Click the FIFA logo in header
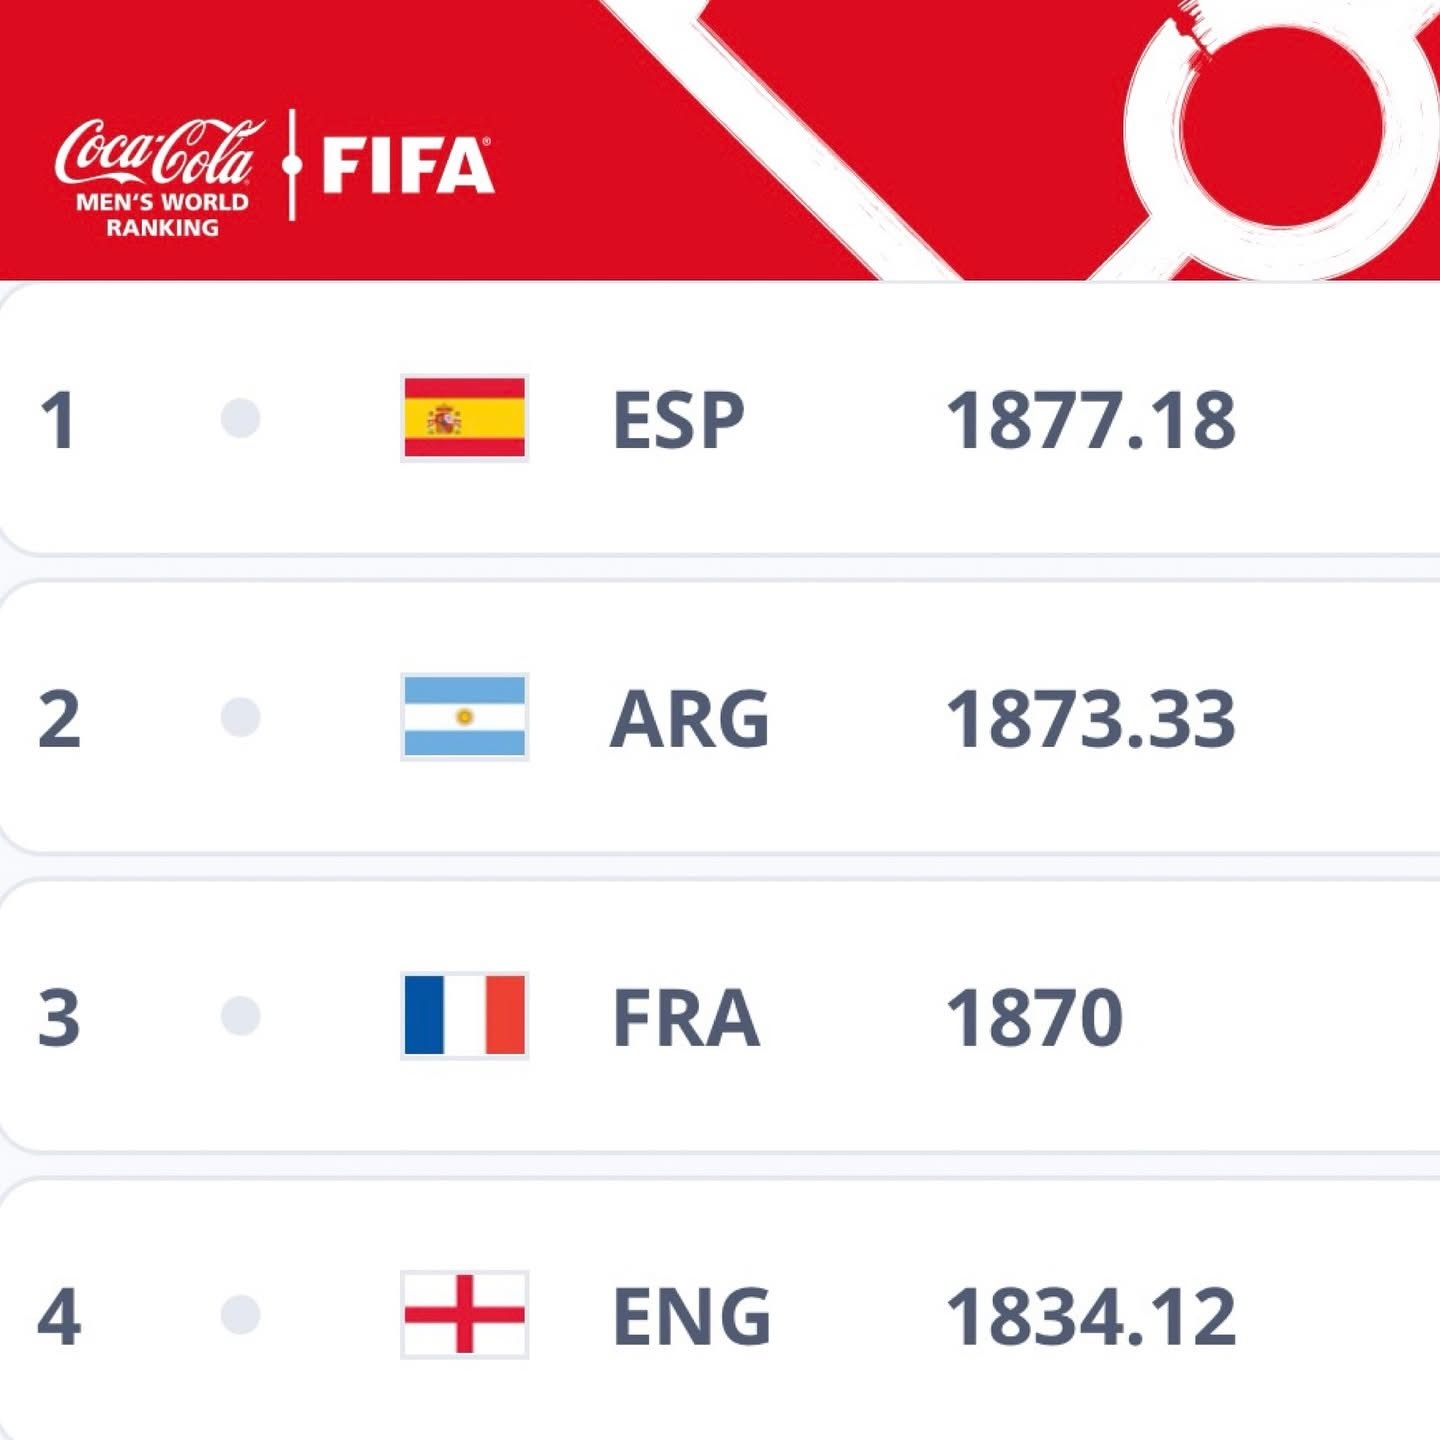 407,166
